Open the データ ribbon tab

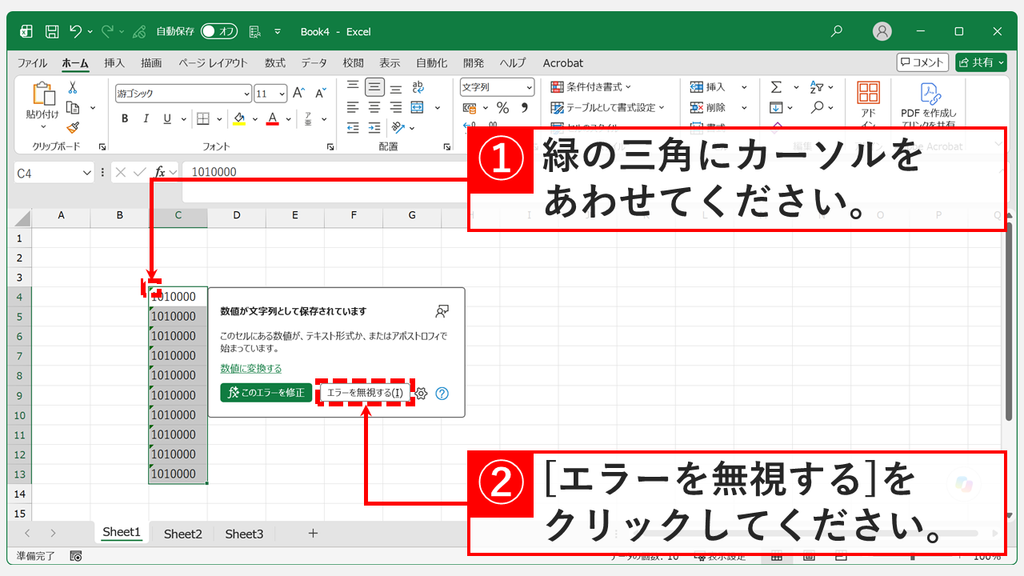pyautogui.click(x=314, y=63)
